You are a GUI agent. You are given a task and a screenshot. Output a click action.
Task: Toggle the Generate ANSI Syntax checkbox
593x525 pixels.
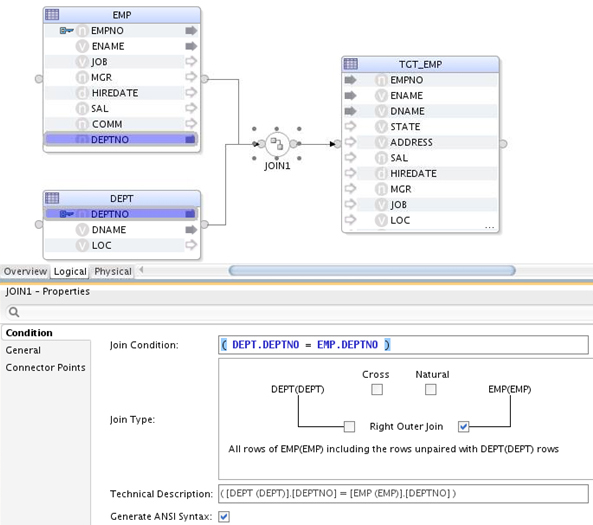coord(224,516)
